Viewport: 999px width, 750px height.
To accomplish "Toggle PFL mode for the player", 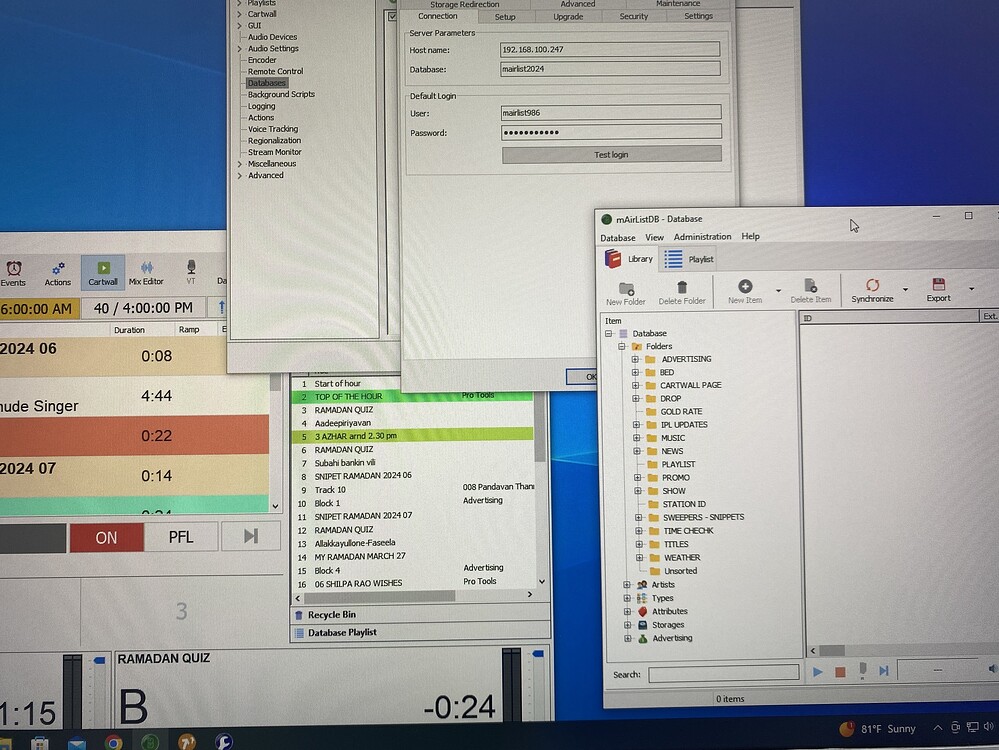I will pyautogui.click(x=180, y=537).
